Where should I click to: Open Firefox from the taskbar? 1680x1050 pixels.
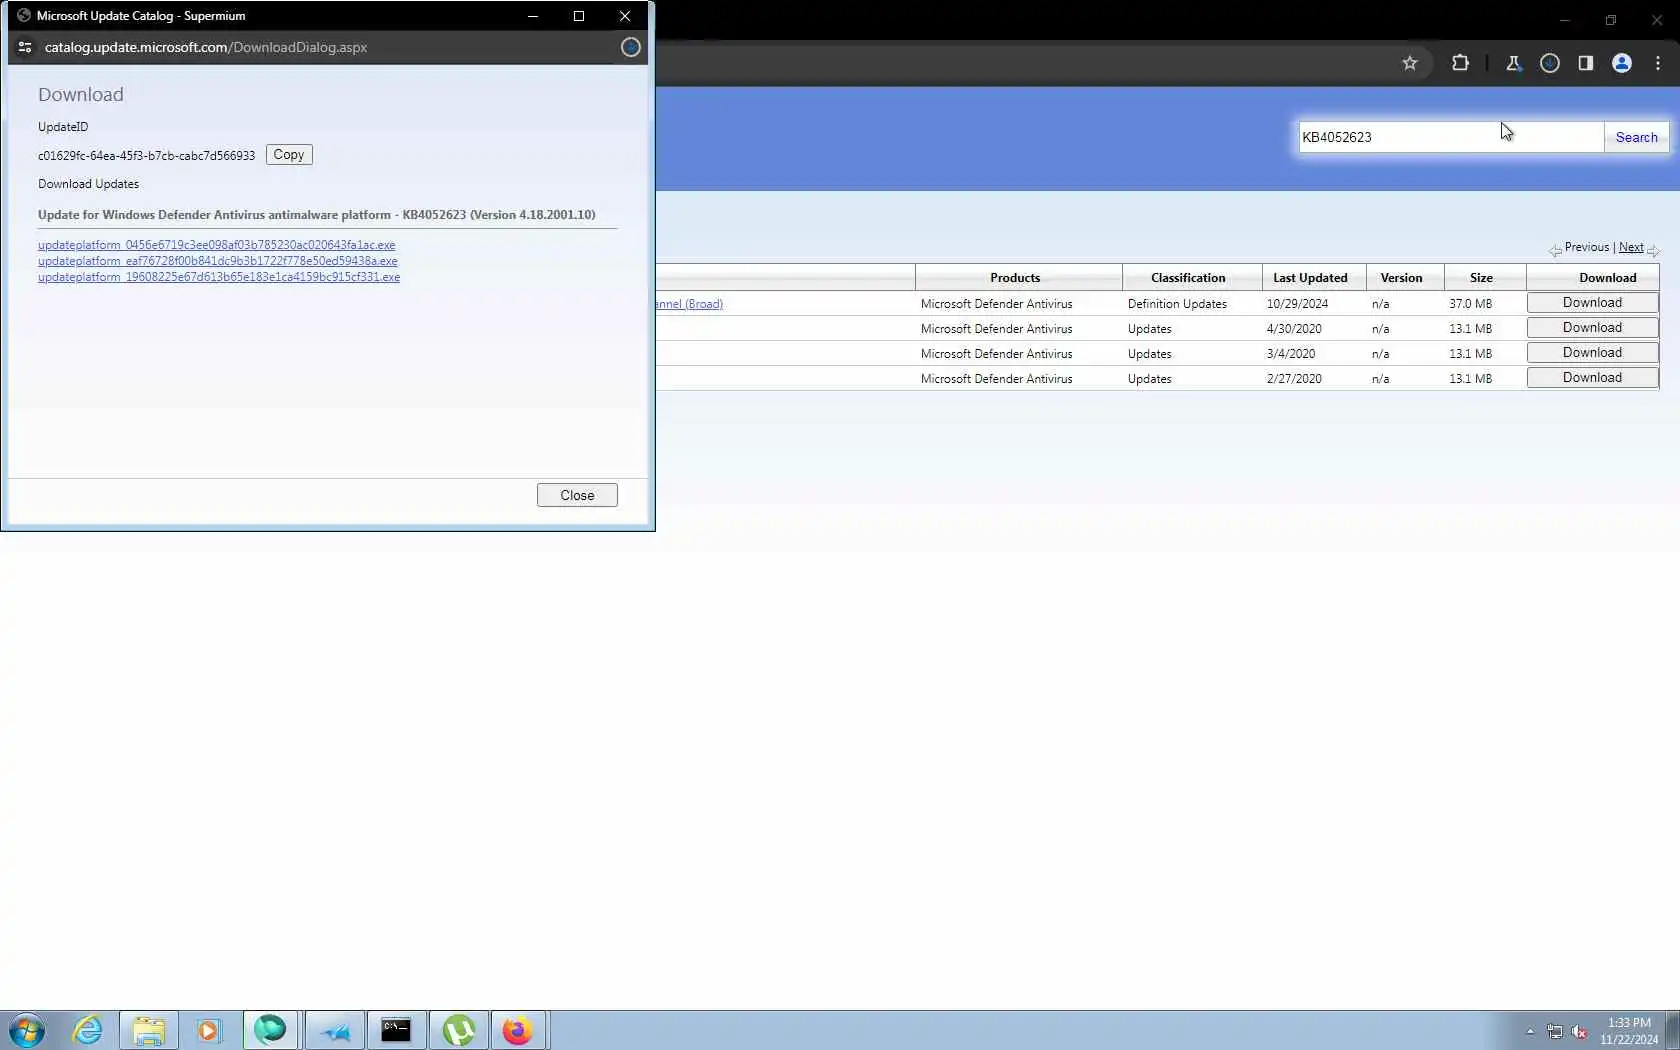tap(518, 1030)
